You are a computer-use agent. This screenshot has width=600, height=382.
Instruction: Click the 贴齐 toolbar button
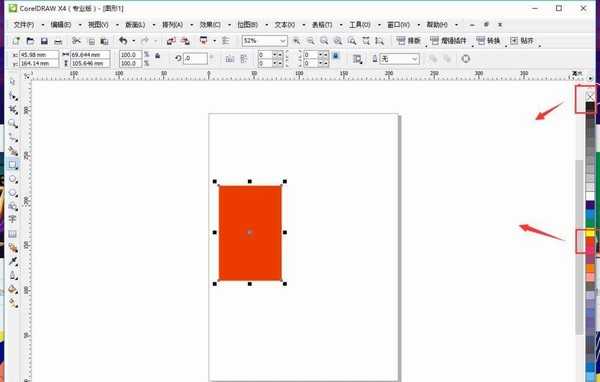pos(523,41)
